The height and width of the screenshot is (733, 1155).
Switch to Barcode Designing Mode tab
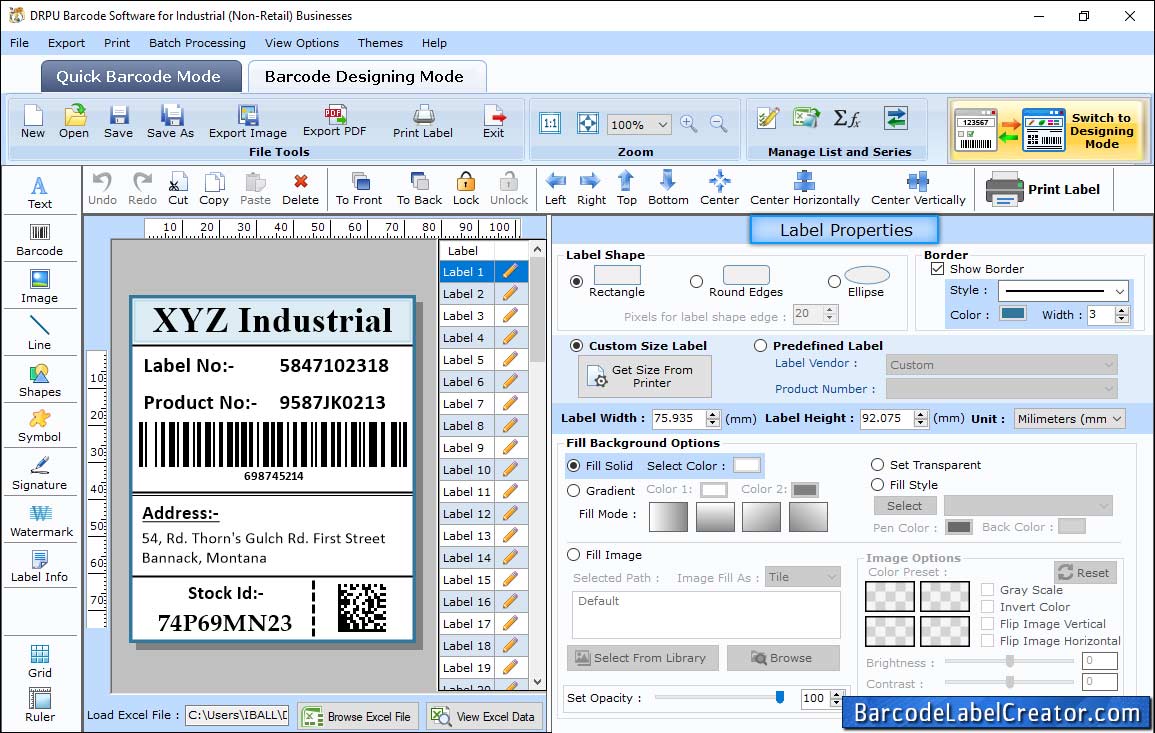[x=366, y=77]
